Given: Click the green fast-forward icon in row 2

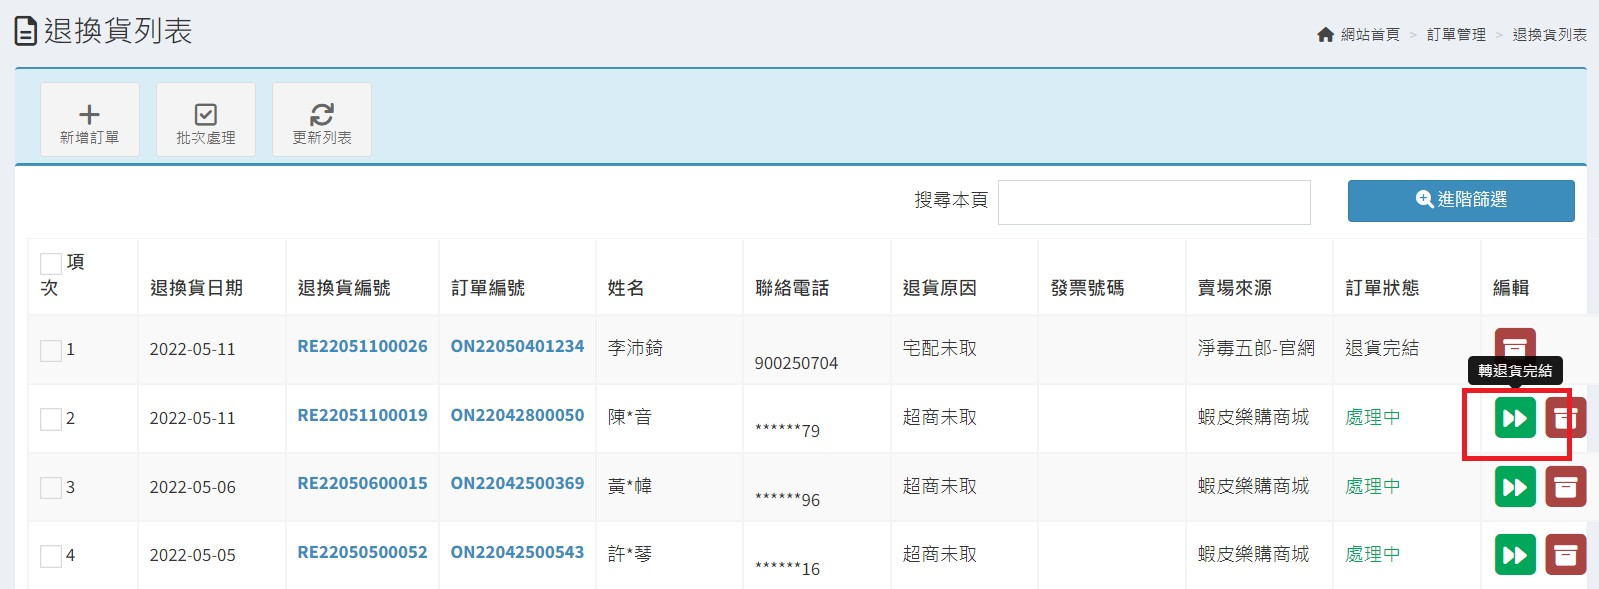Looking at the screenshot, I should click(1514, 418).
